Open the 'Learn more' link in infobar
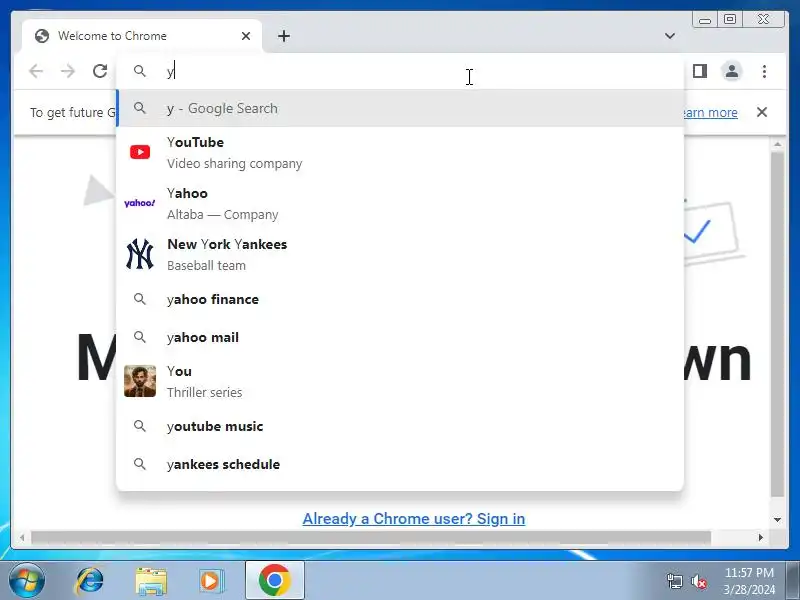 click(x=710, y=112)
